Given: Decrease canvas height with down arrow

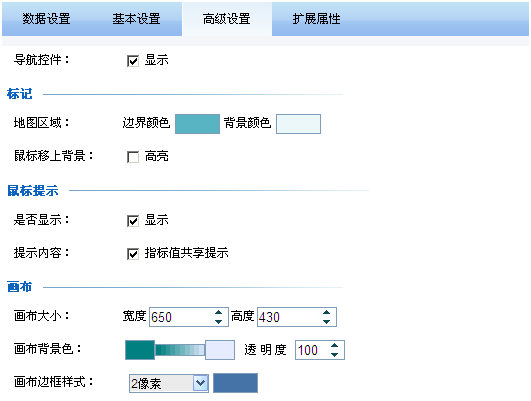Looking at the screenshot, I should pyautogui.click(x=326, y=321).
